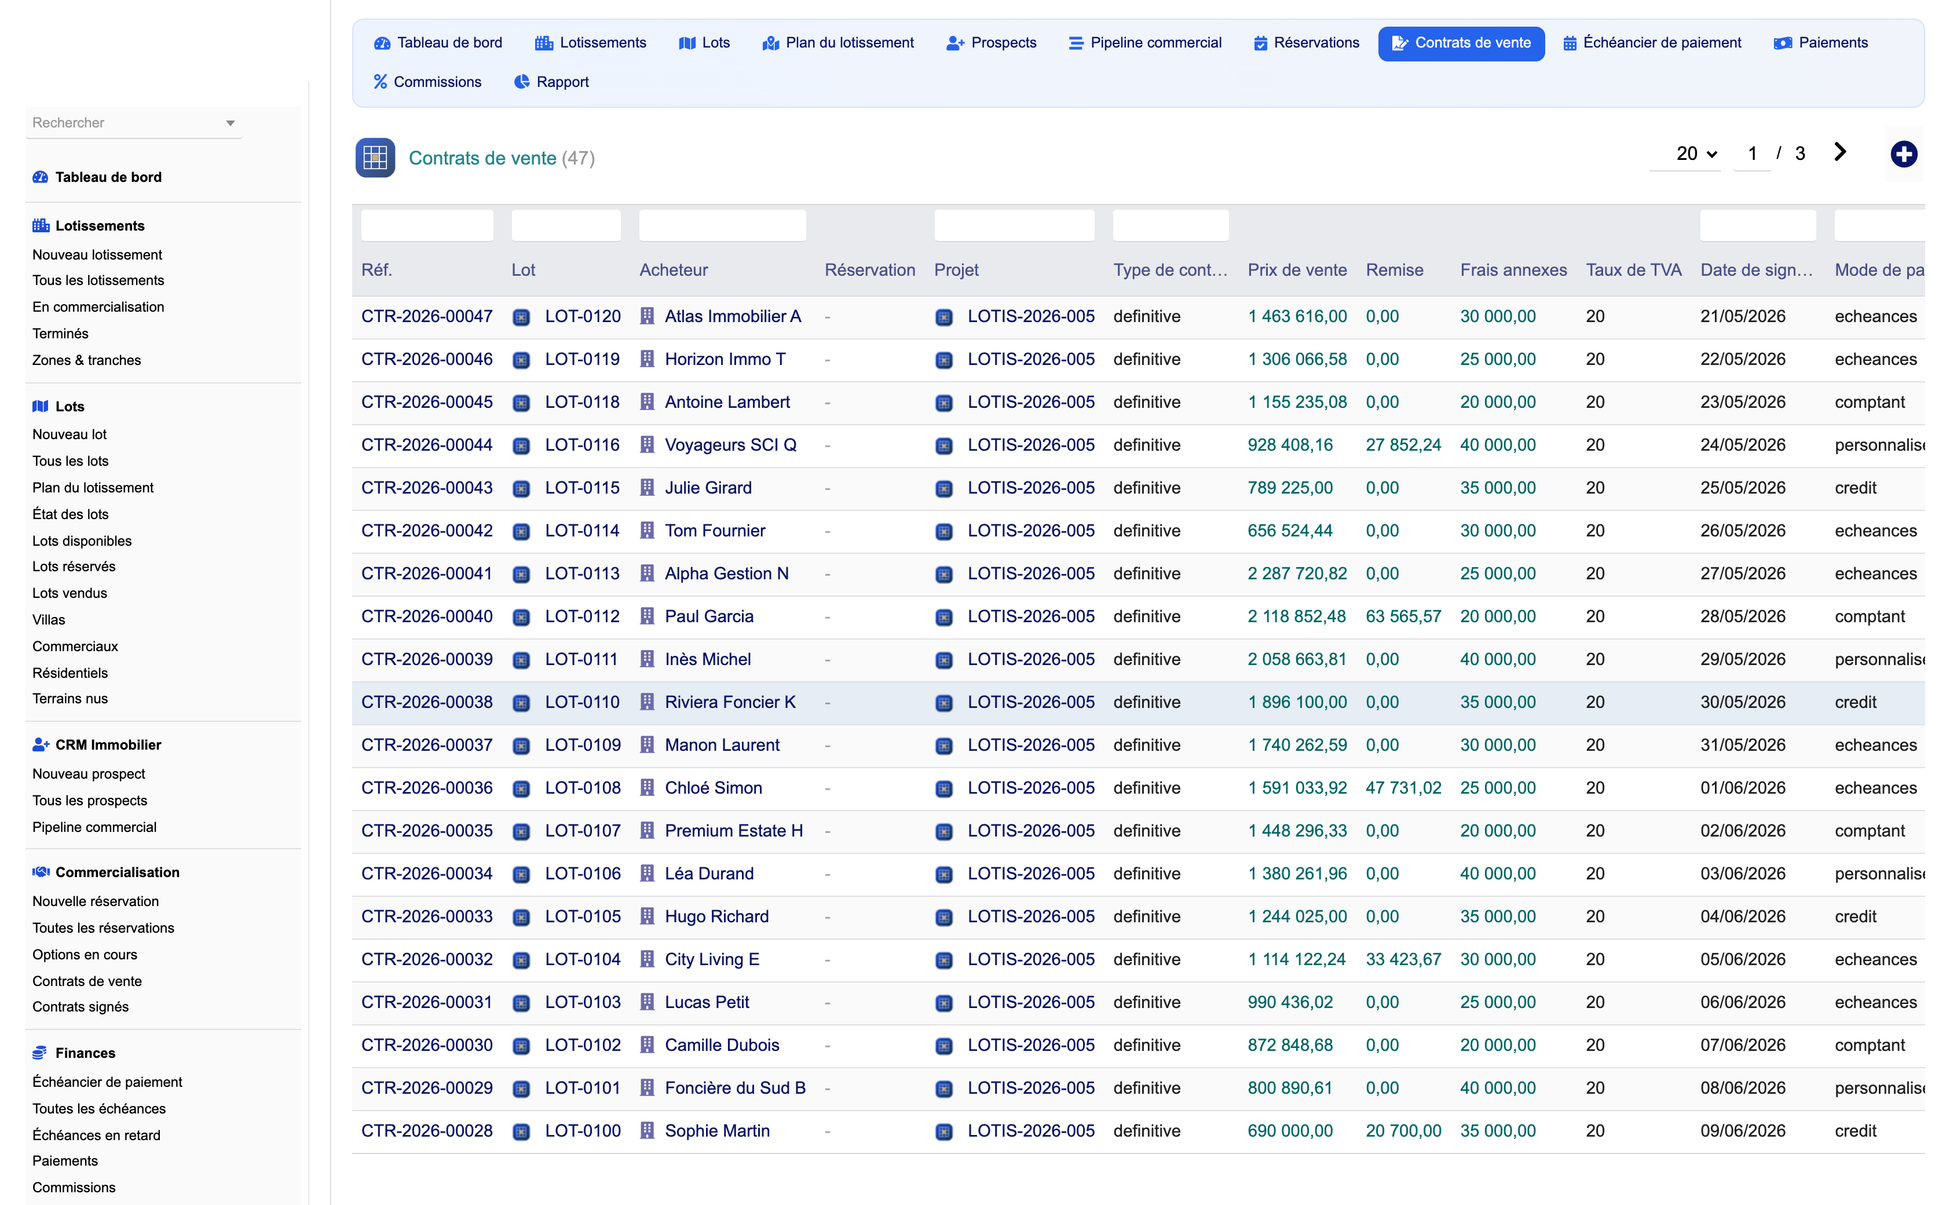Click the Tableau de bord sidebar gauge icon

pyautogui.click(x=40, y=177)
